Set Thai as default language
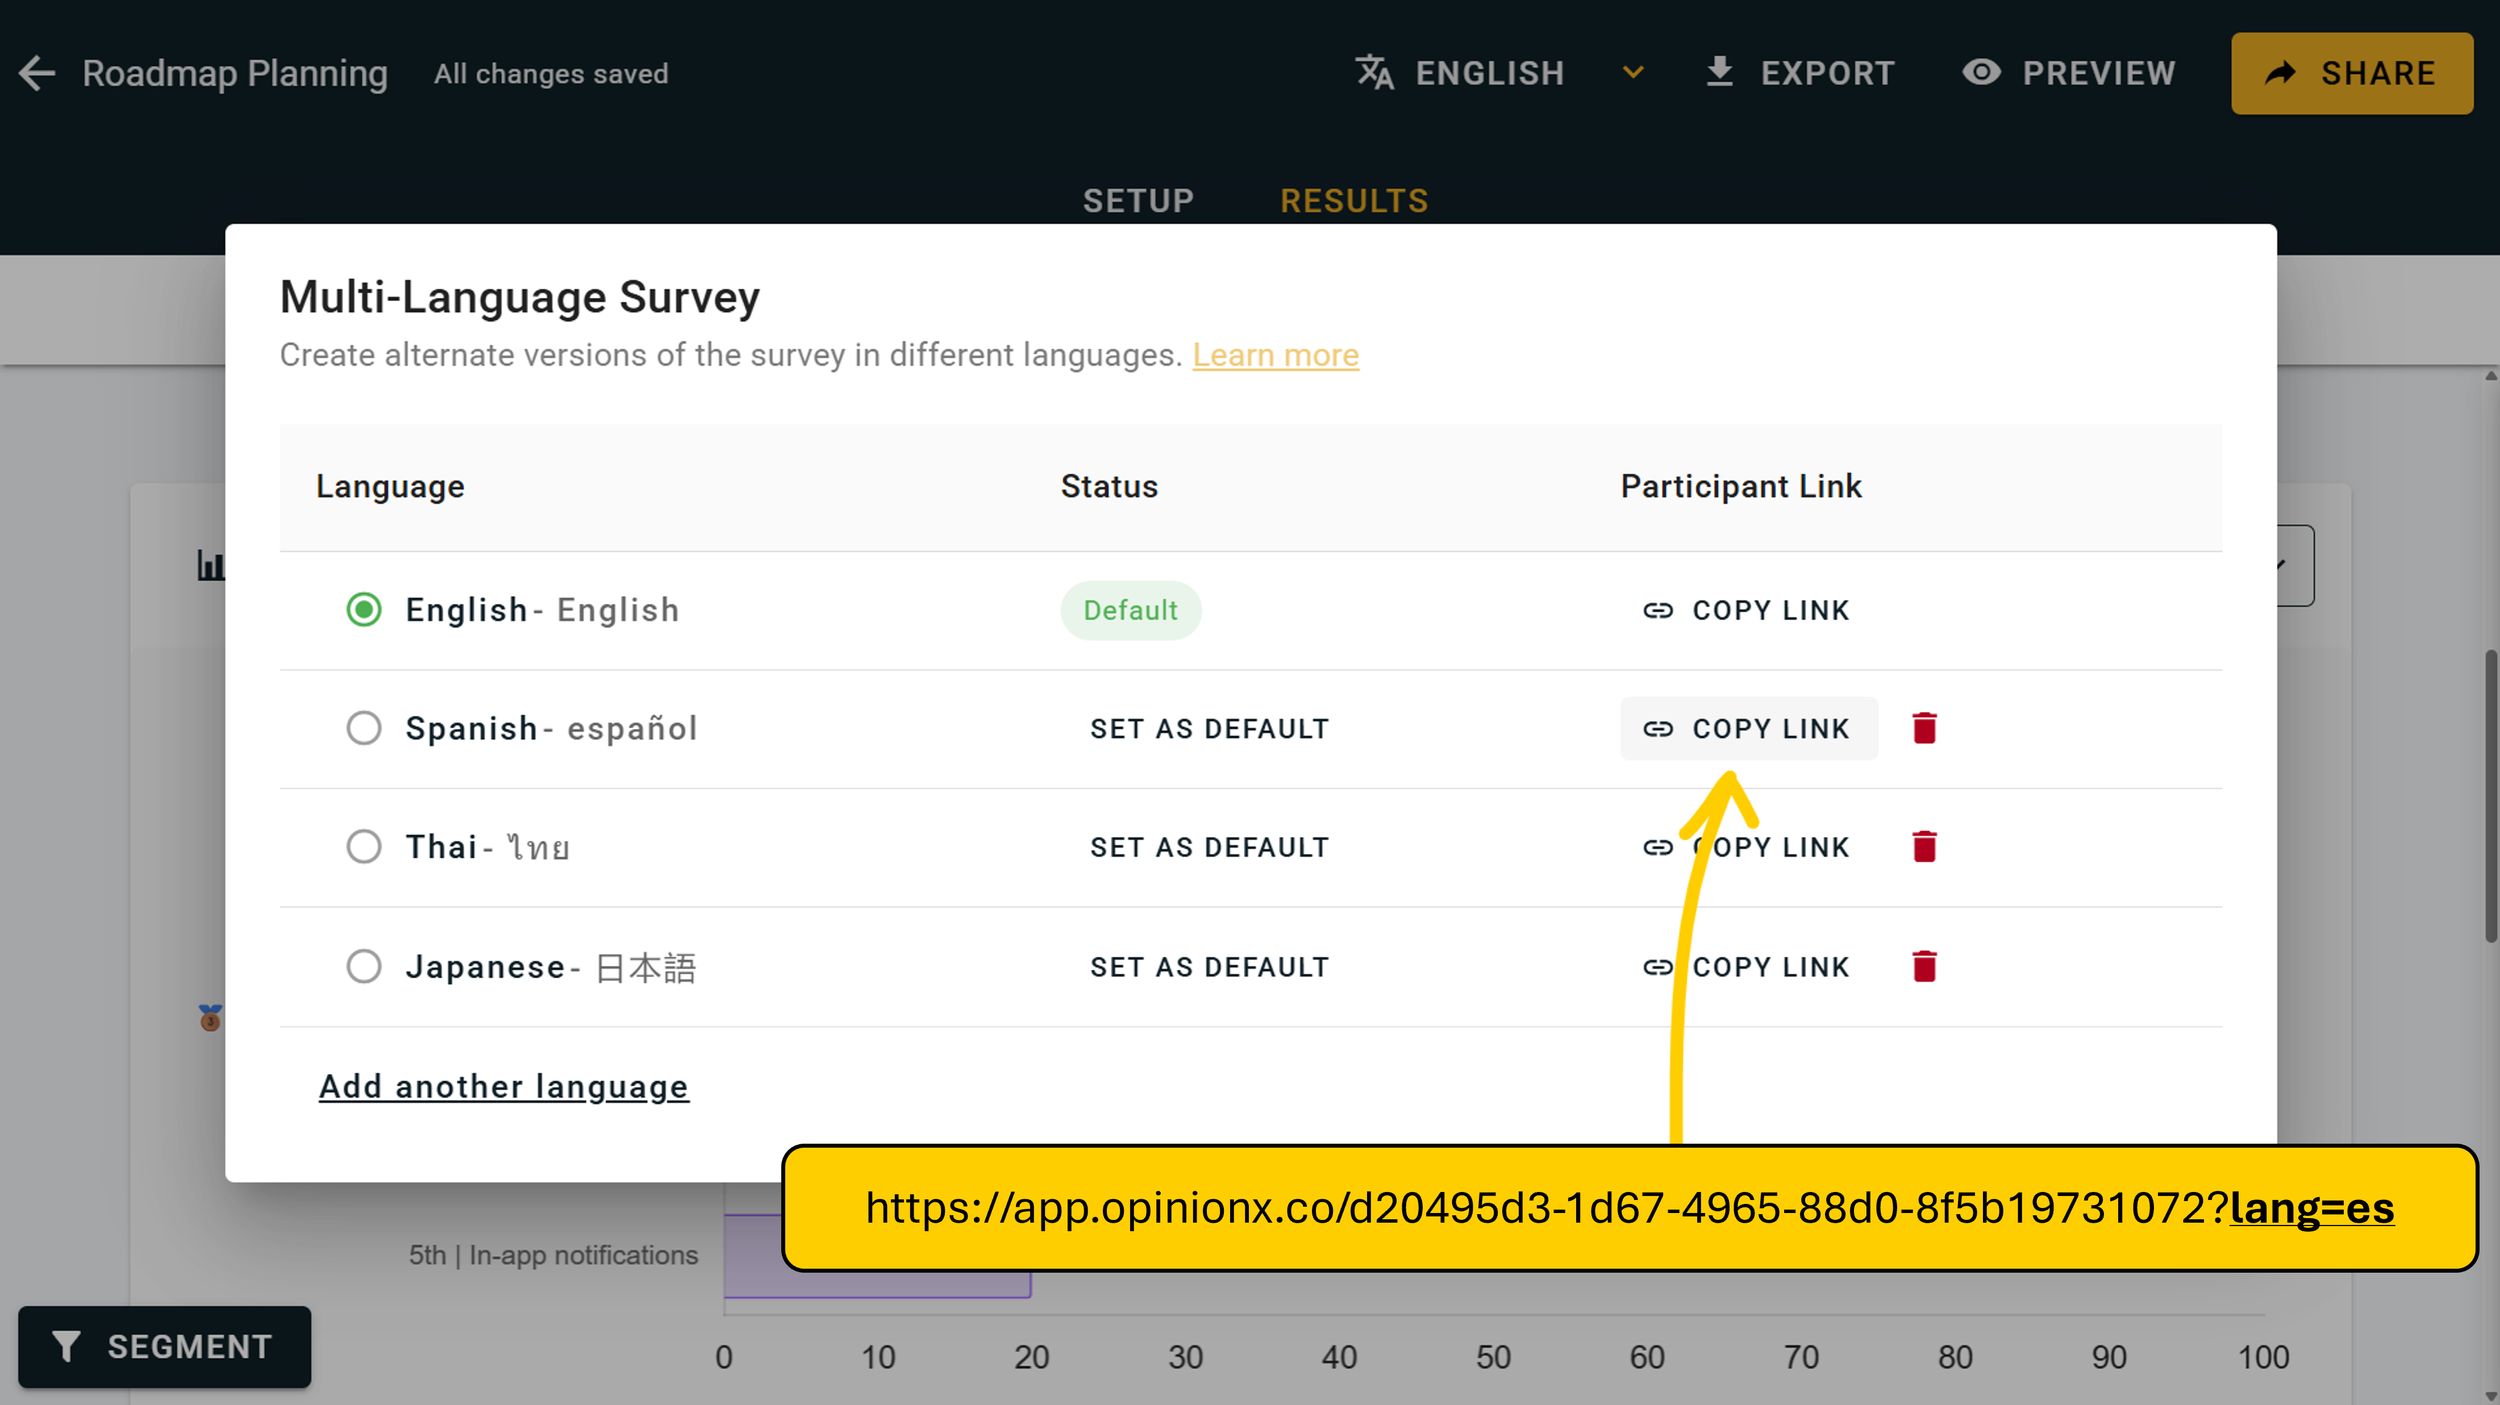The width and height of the screenshot is (2500, 1405). [x=1209, y=847]
